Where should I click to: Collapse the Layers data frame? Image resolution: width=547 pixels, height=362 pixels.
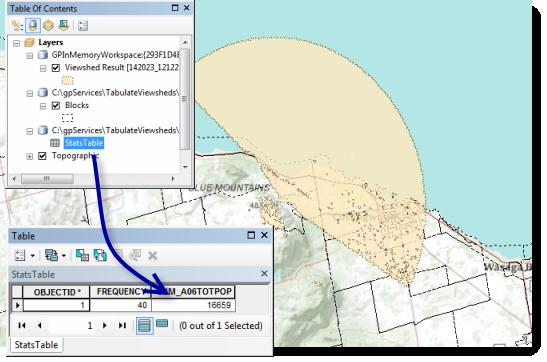[16, 43]
